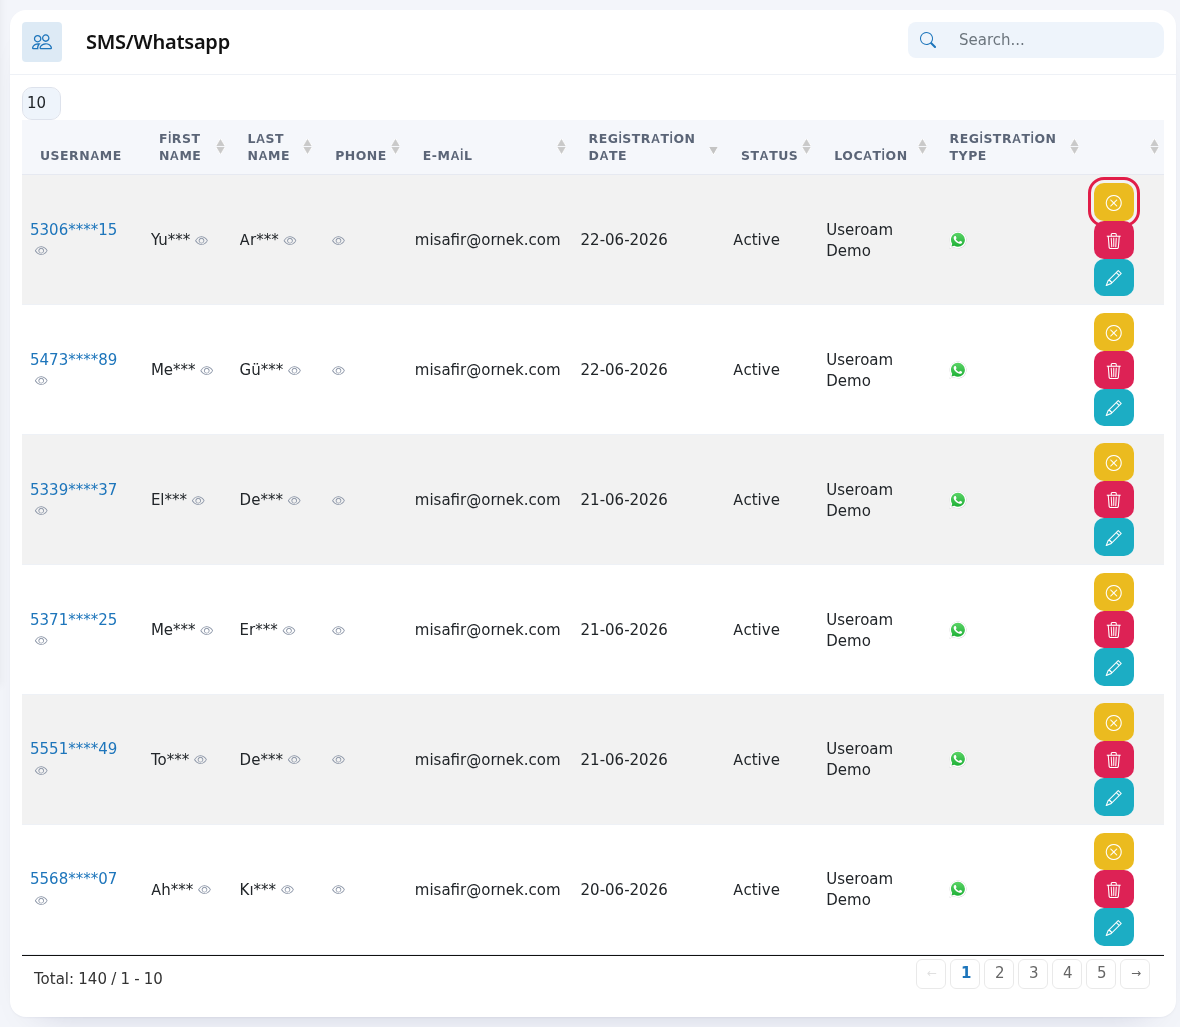Edit user 5568****07 with the pencil icon
The width and height of the screenshot is (1180, 1027).
point(1114,928)
